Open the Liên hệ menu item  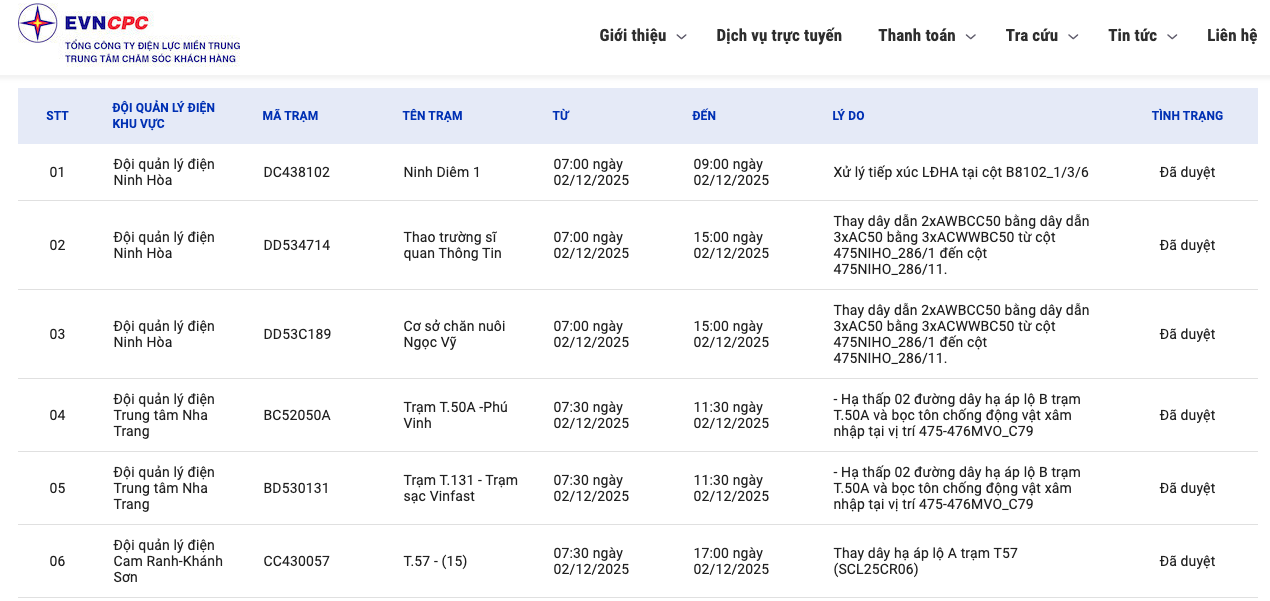1231,36
